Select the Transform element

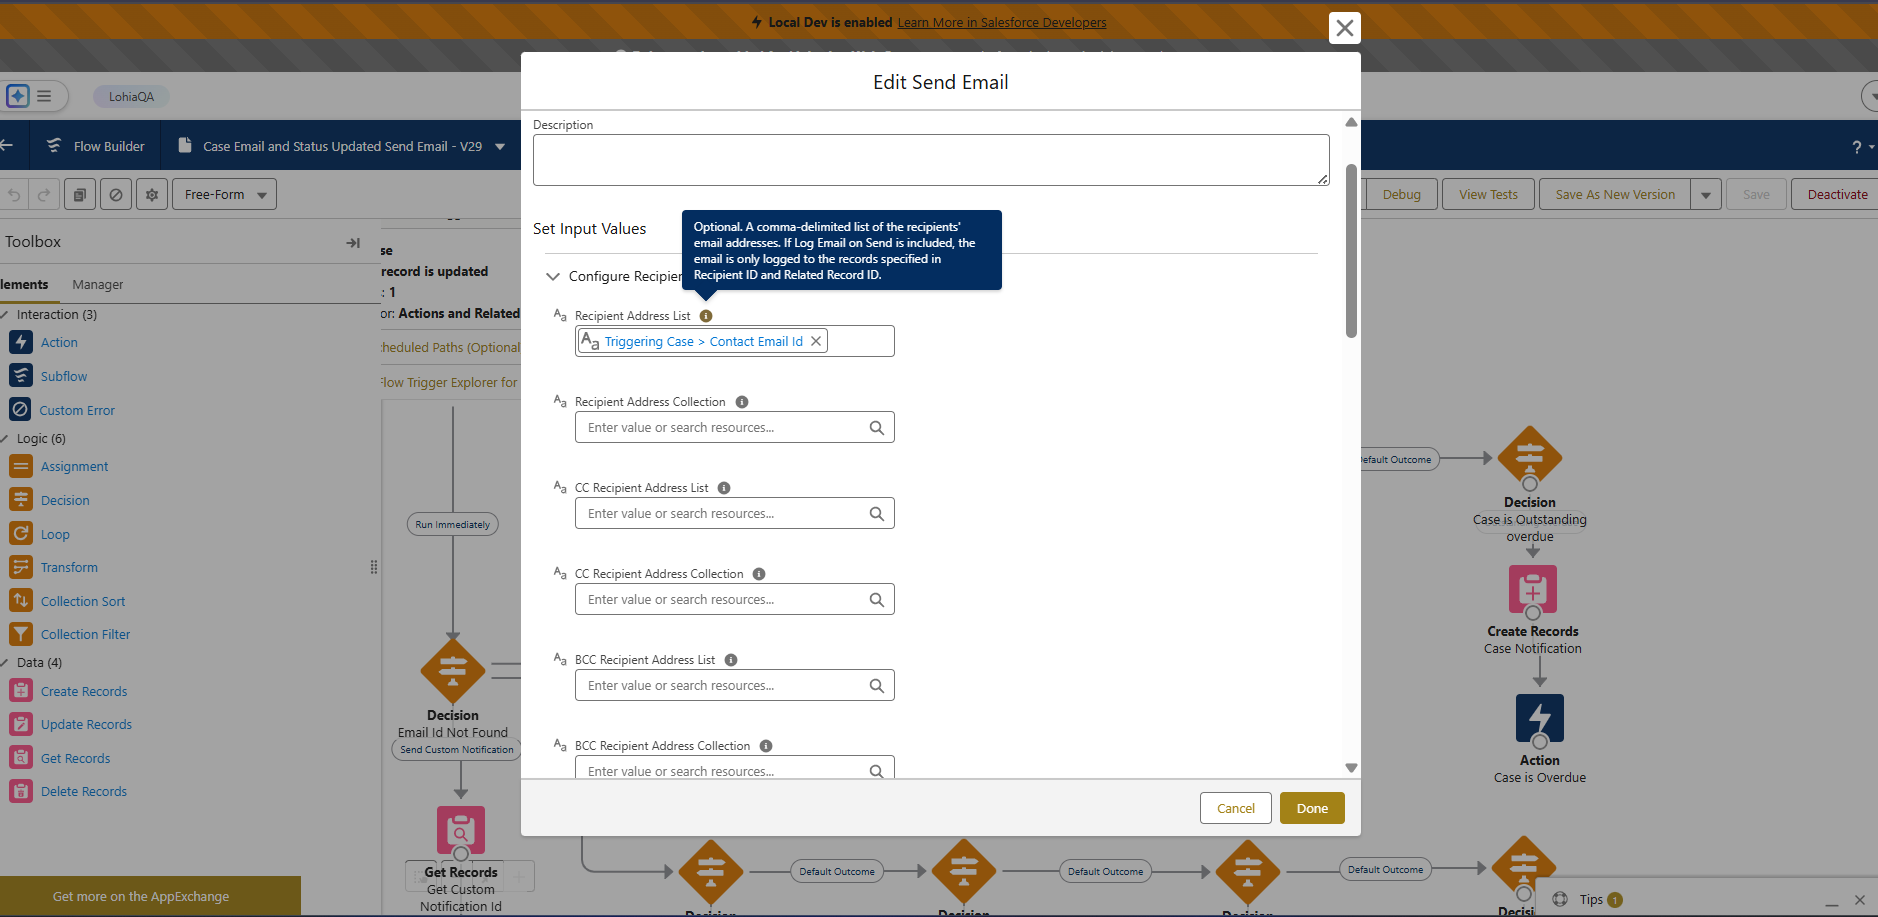click(x=68, y=567)
